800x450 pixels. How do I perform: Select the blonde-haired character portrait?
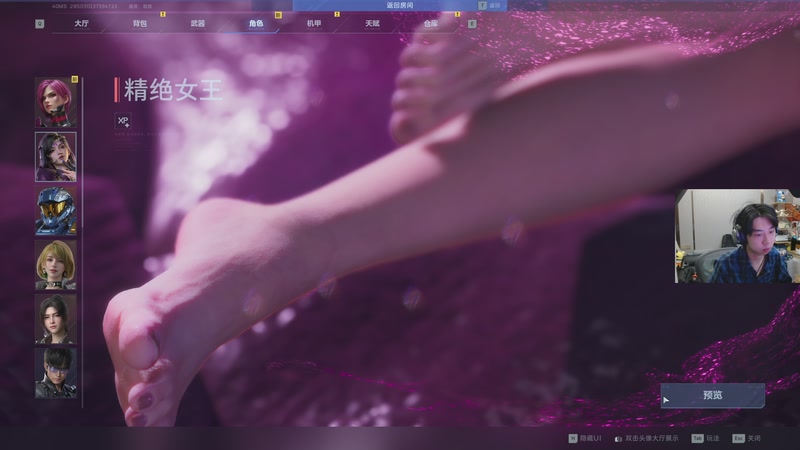pos(56,265)
